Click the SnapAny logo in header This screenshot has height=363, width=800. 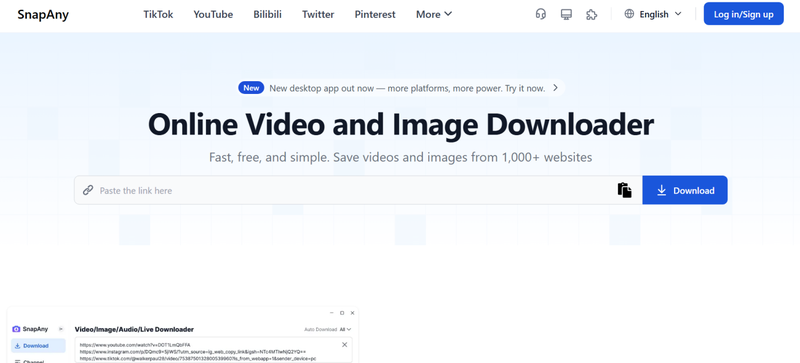[x=43, y=14]
